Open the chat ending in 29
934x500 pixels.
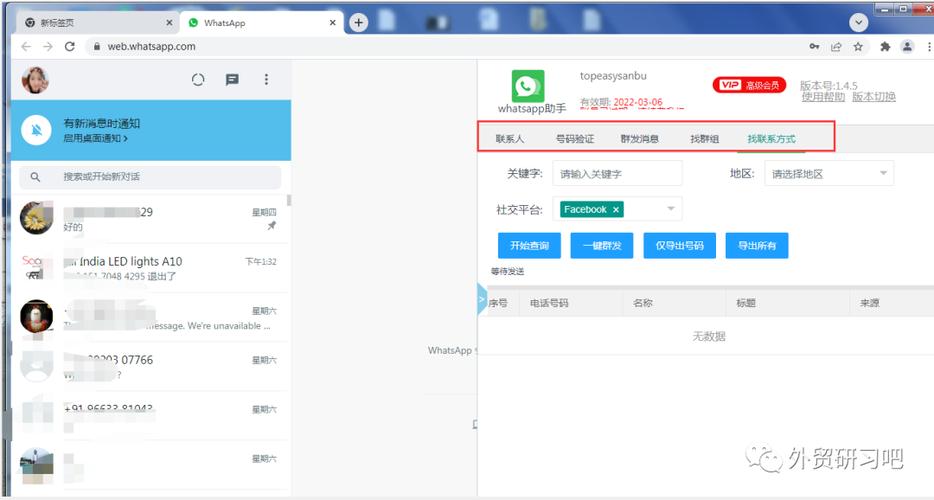point(149,219)
